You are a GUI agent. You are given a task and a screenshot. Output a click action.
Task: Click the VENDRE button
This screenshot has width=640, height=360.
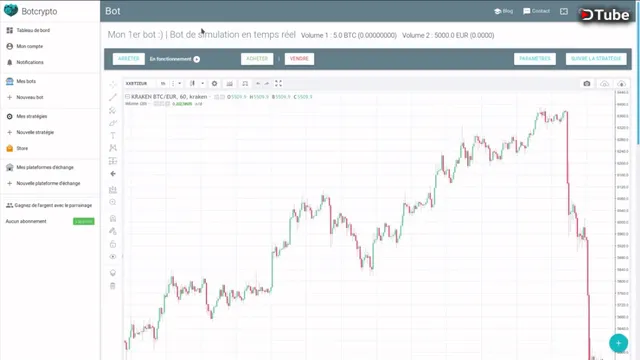point(299,59)
